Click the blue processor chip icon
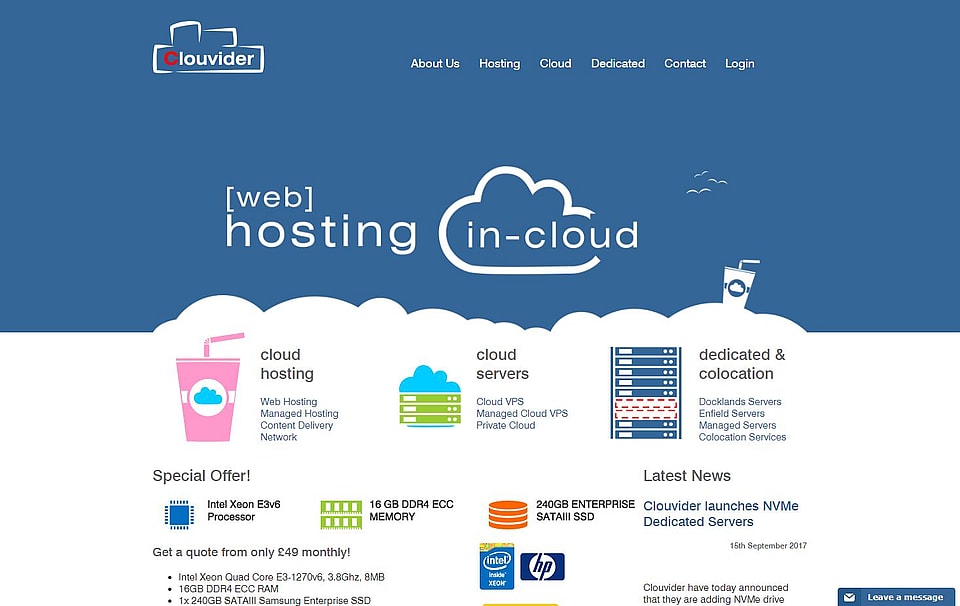The image size is (960, 606). tap(179, 514)
